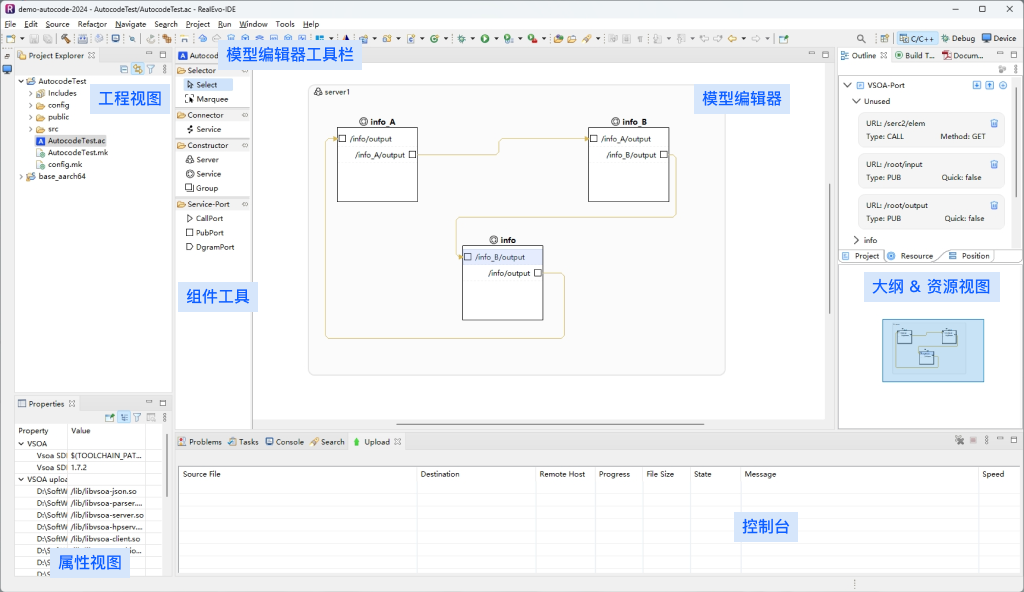This screenshot has width=1024, height=592.
Task: Click the model editor horizontal scrollbar
Action: click(x=550, y=424)
